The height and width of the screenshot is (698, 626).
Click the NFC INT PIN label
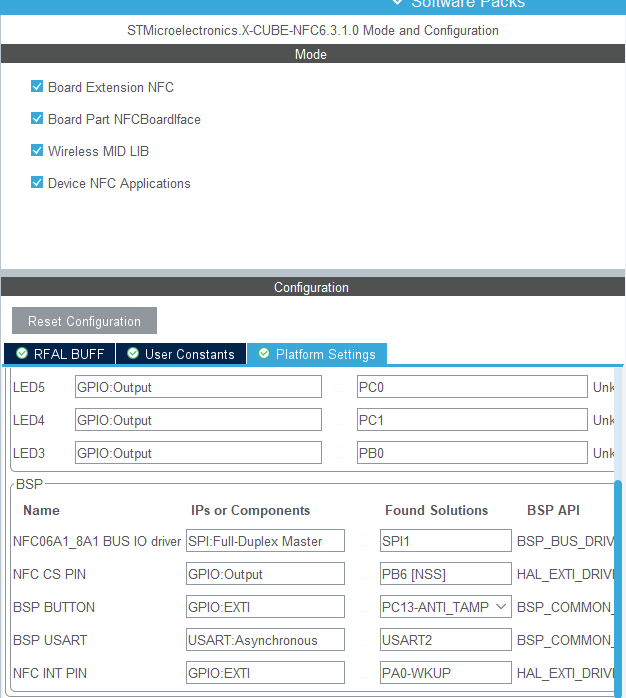[50, 673]
